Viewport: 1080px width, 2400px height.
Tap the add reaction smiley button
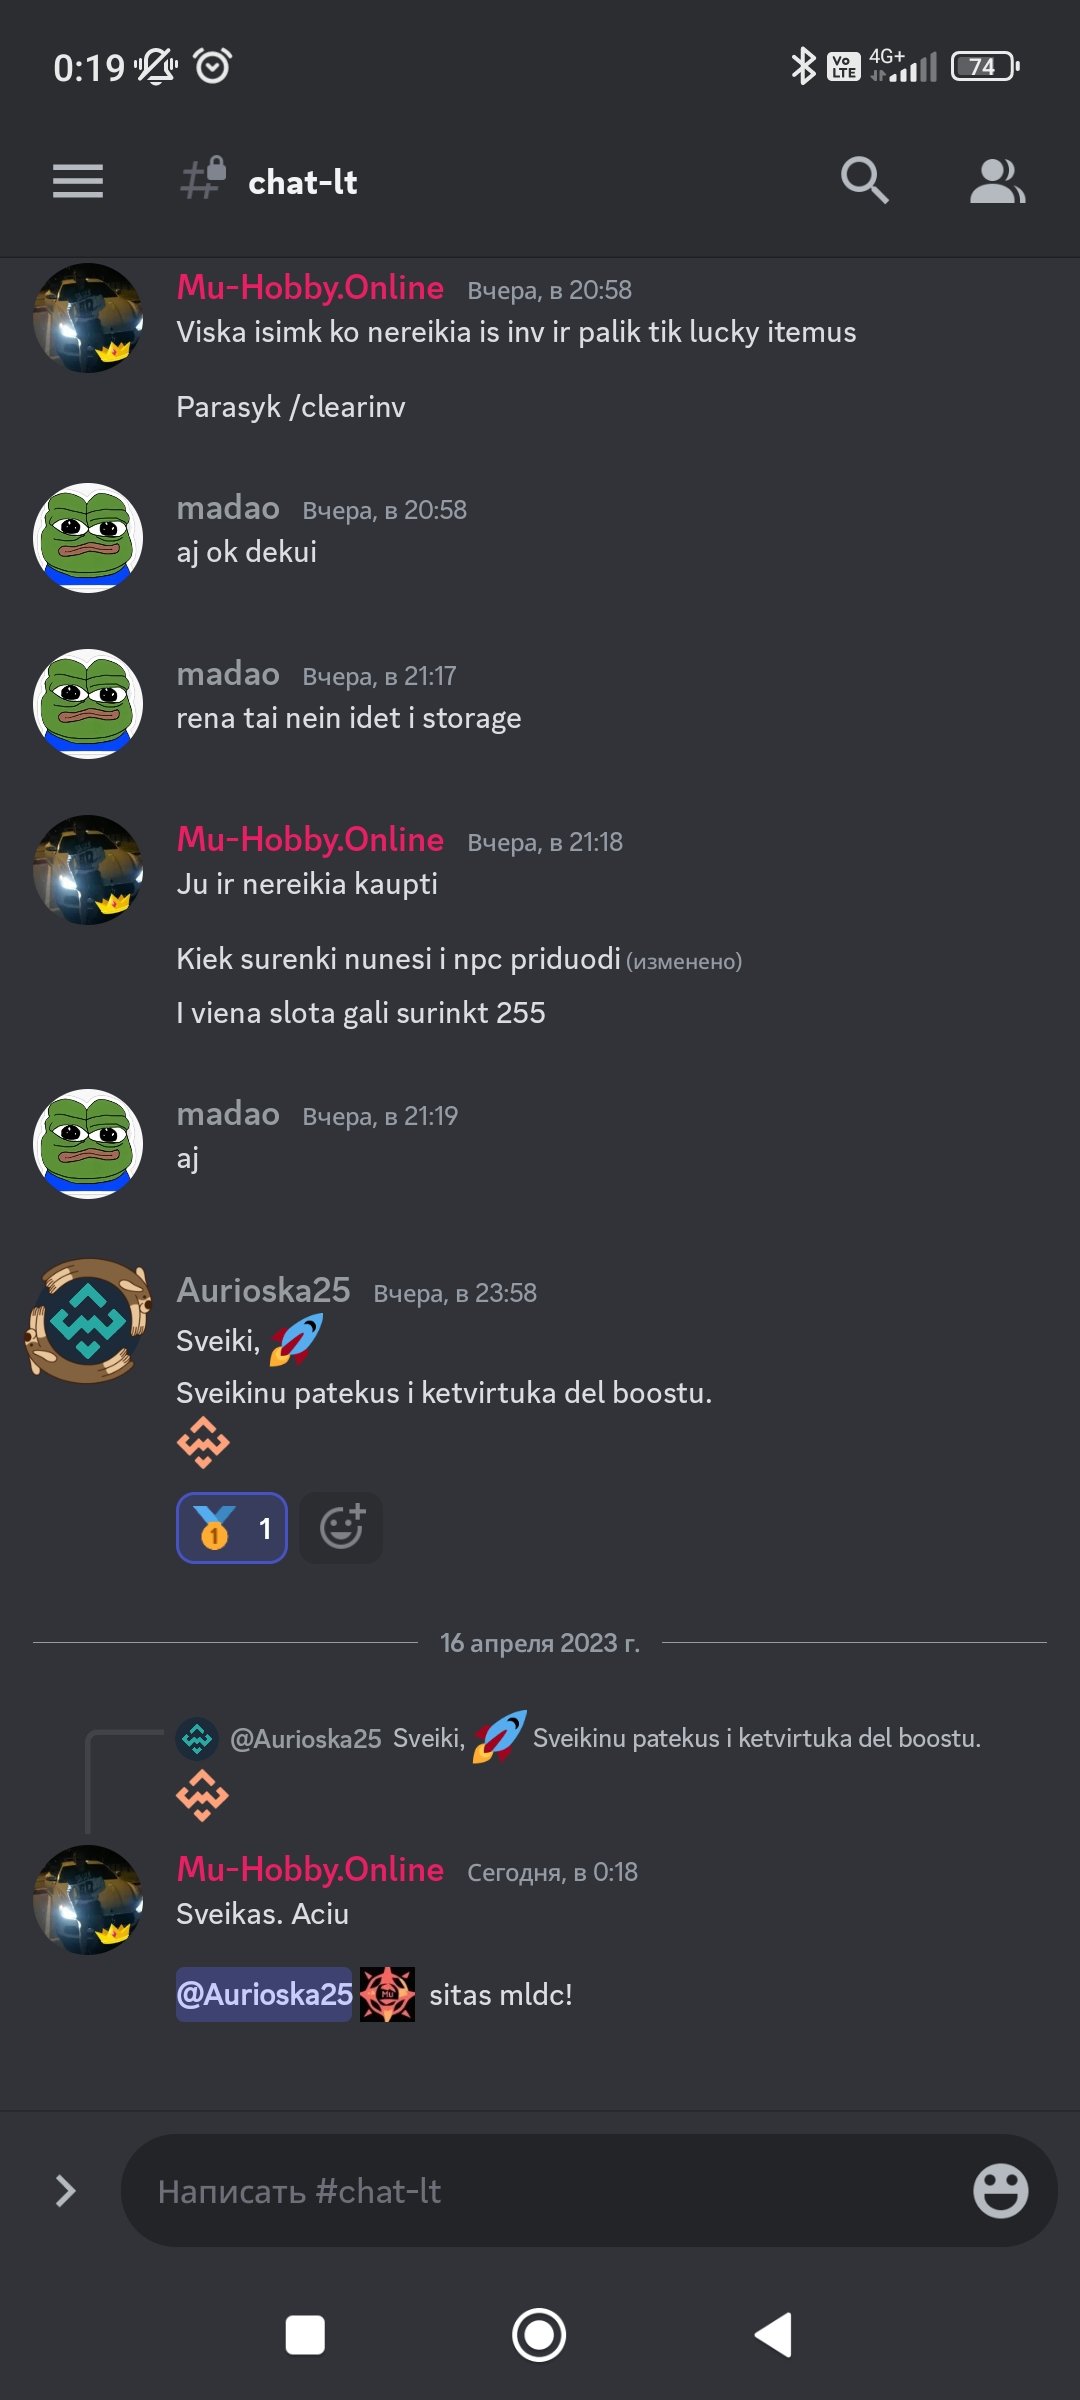pyautogui.click(x=341, y=1528)
